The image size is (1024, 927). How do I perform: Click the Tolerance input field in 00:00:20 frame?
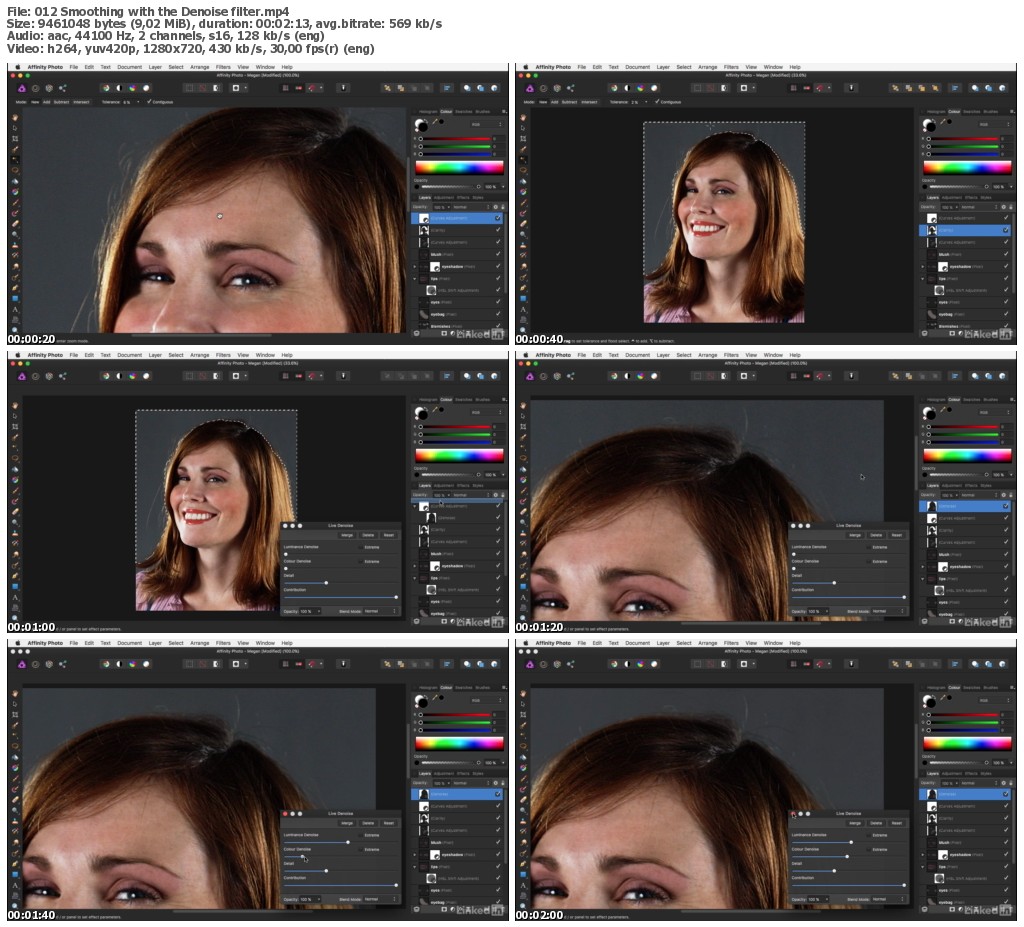[127, 102]
